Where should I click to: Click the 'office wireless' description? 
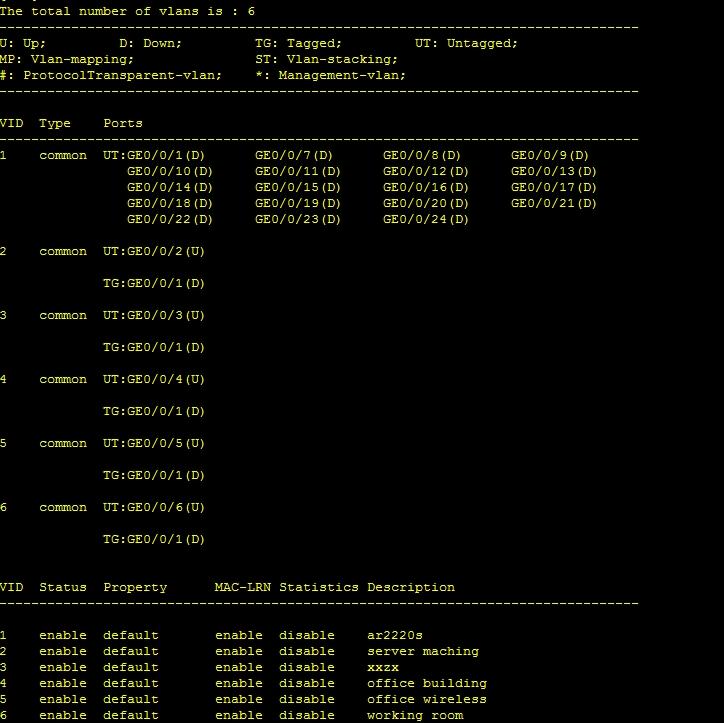point(427,699)
